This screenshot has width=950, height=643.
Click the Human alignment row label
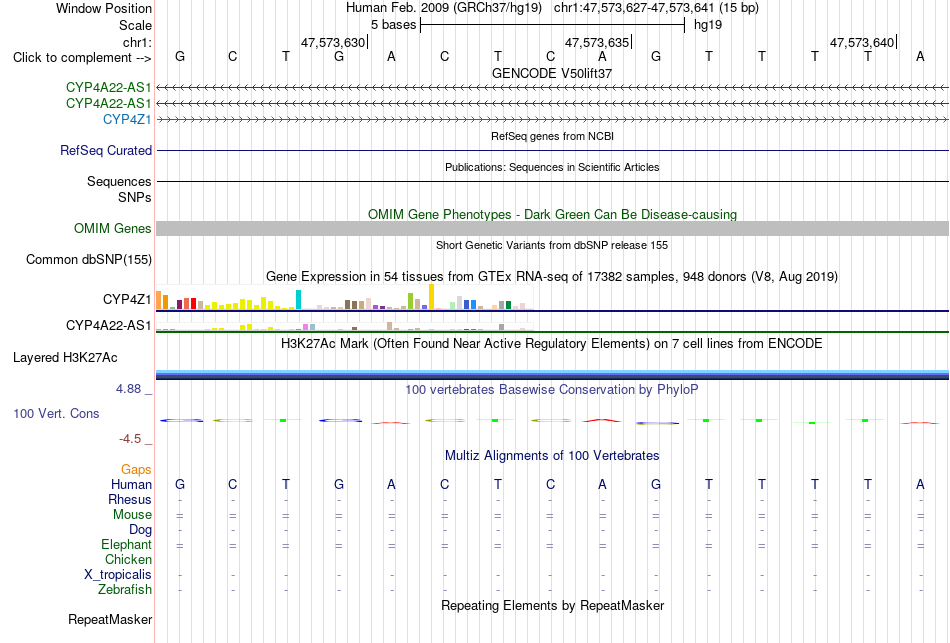pyautogui.click(x=131, y=484)
